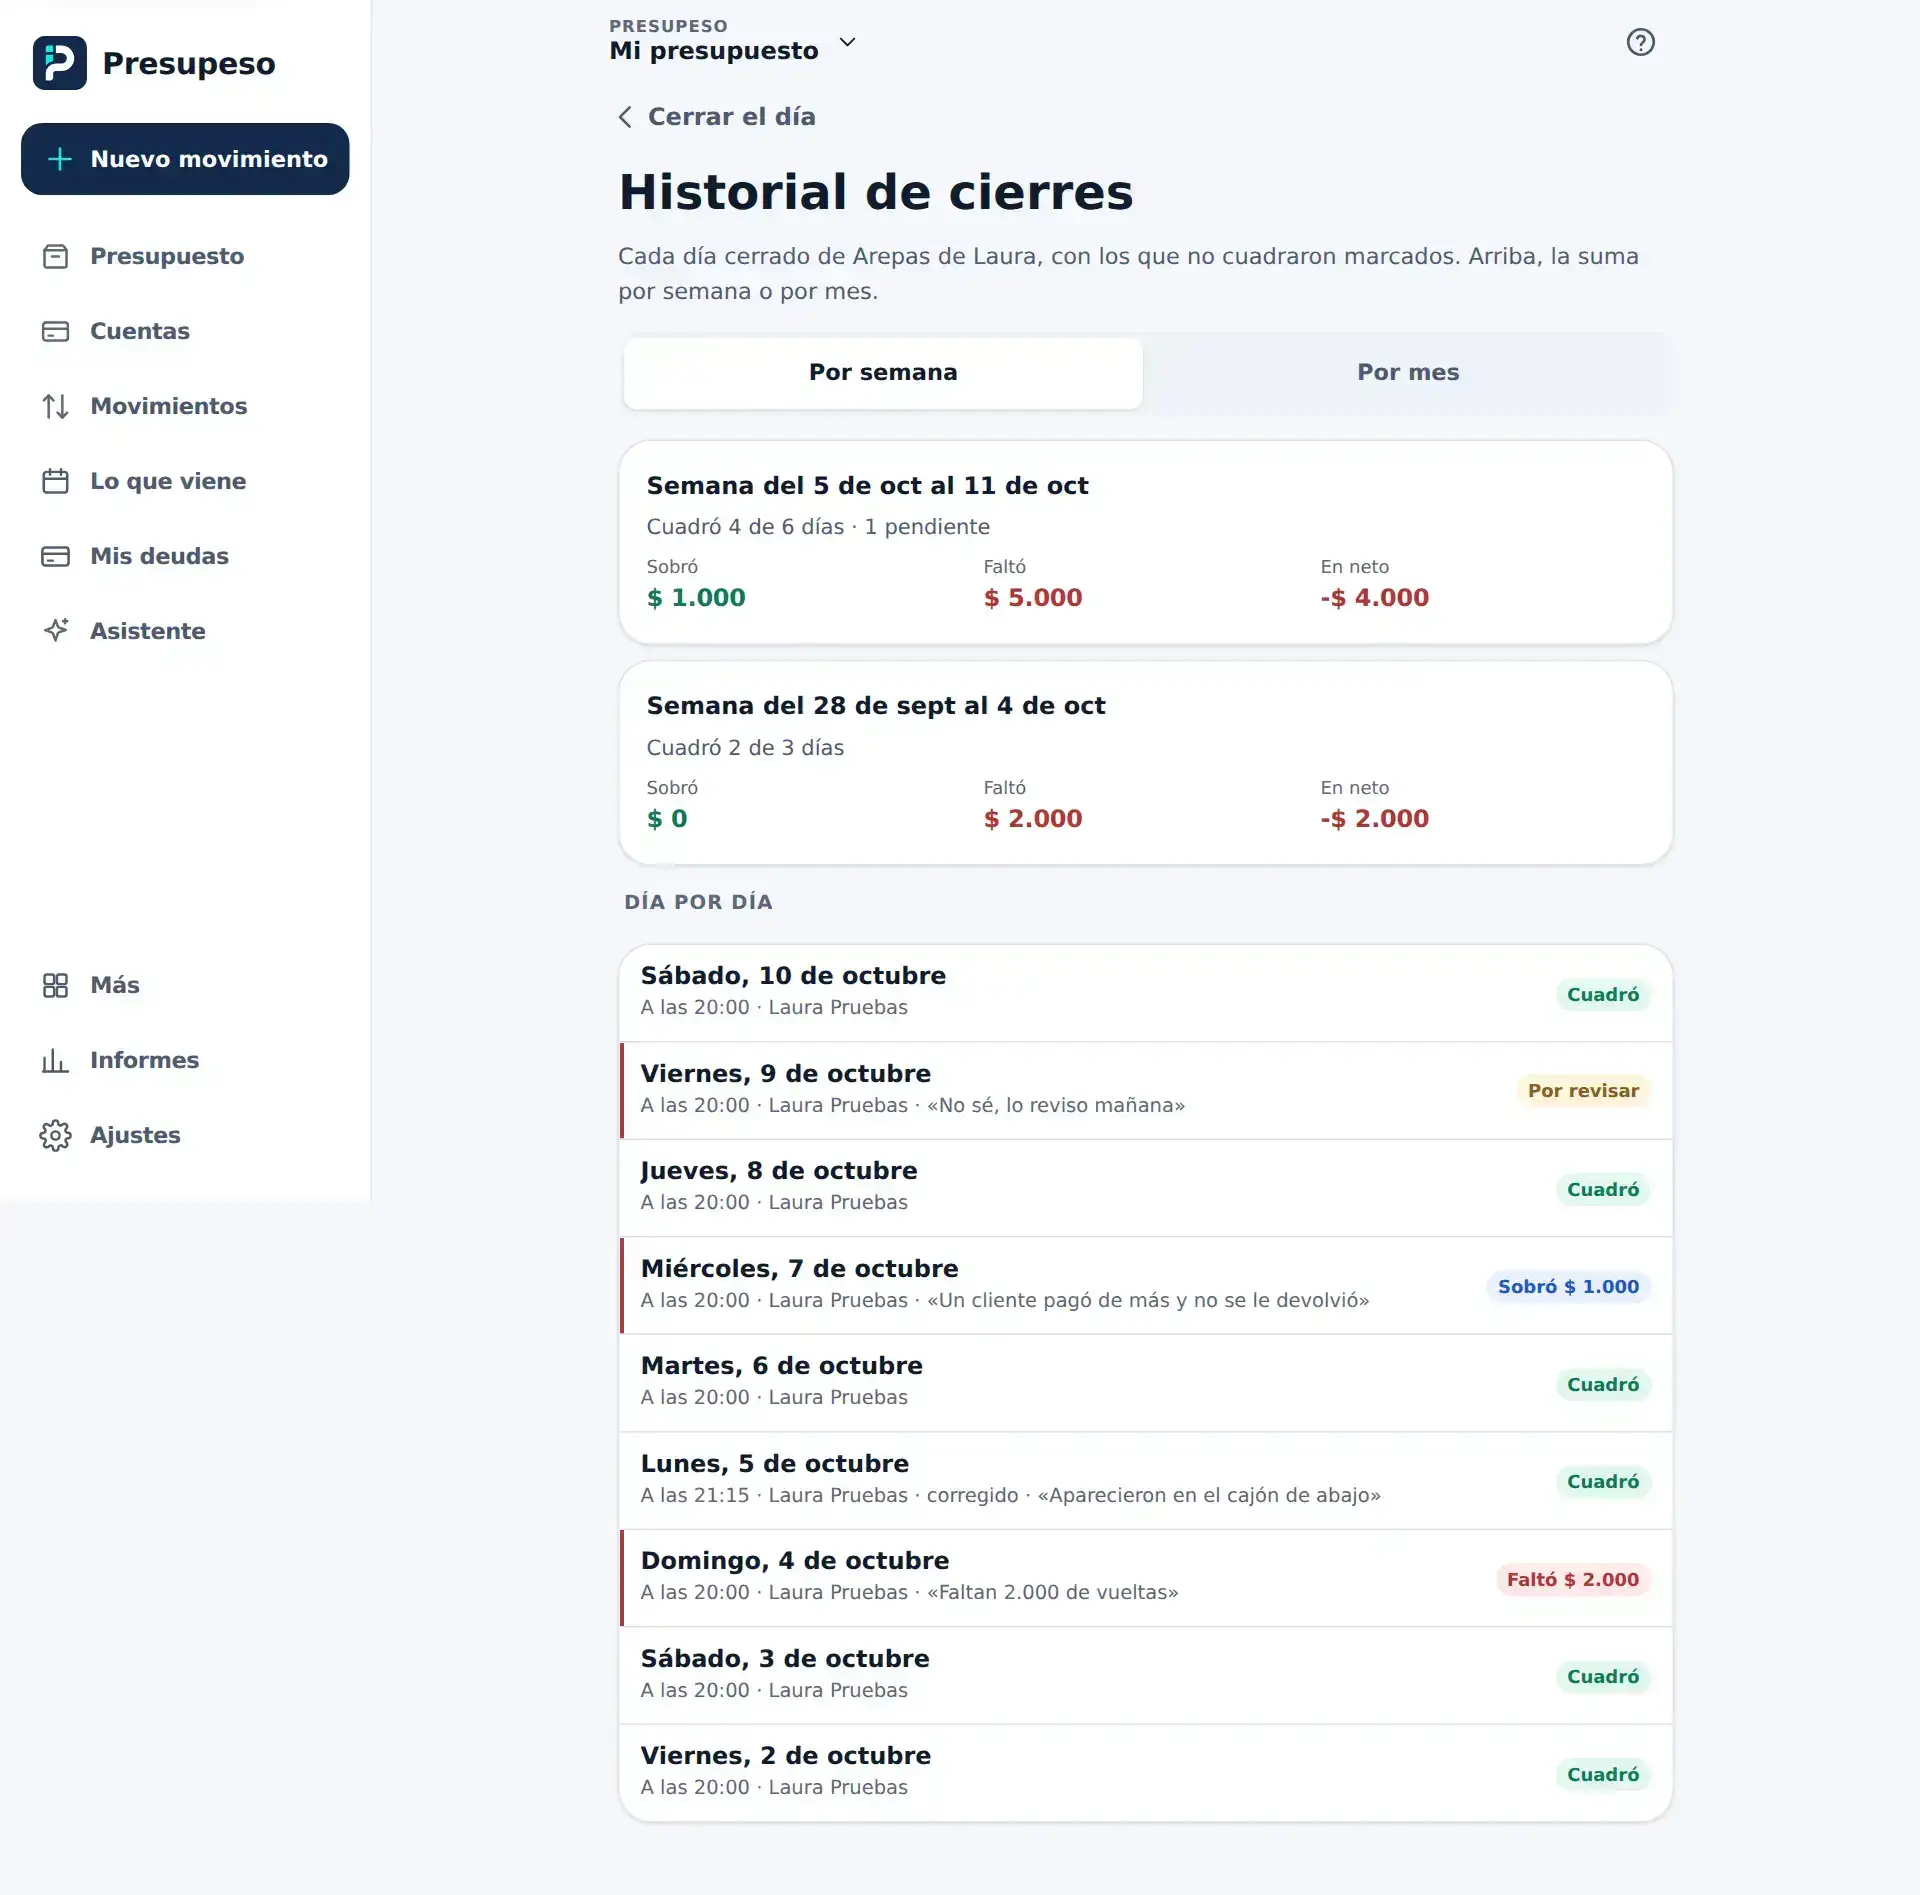
Task: Click the En neto -$ 4.000 value
Action: (x=1374, y=598)
